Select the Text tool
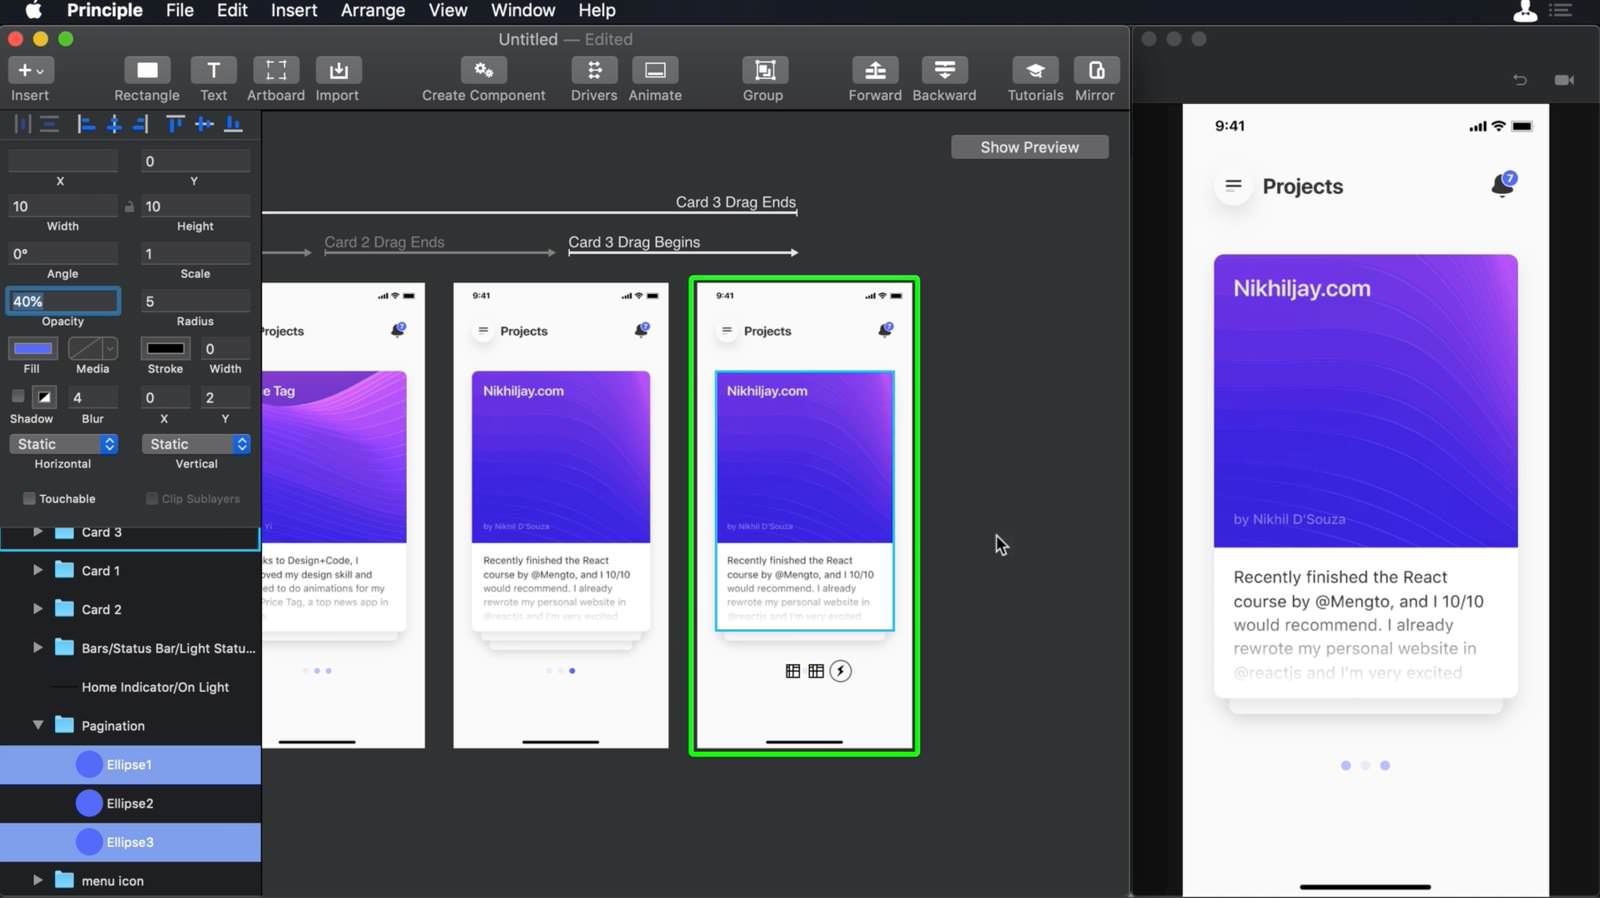The image size is (1600, 898). coord(213,79)
